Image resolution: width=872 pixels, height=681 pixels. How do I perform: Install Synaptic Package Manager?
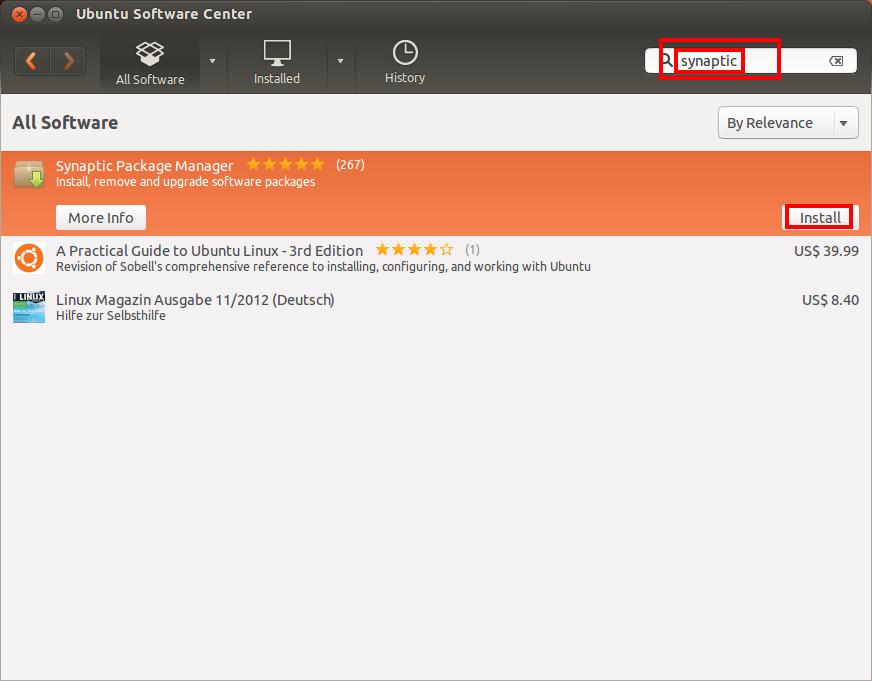pyautogui.click(x=820, y=217)
